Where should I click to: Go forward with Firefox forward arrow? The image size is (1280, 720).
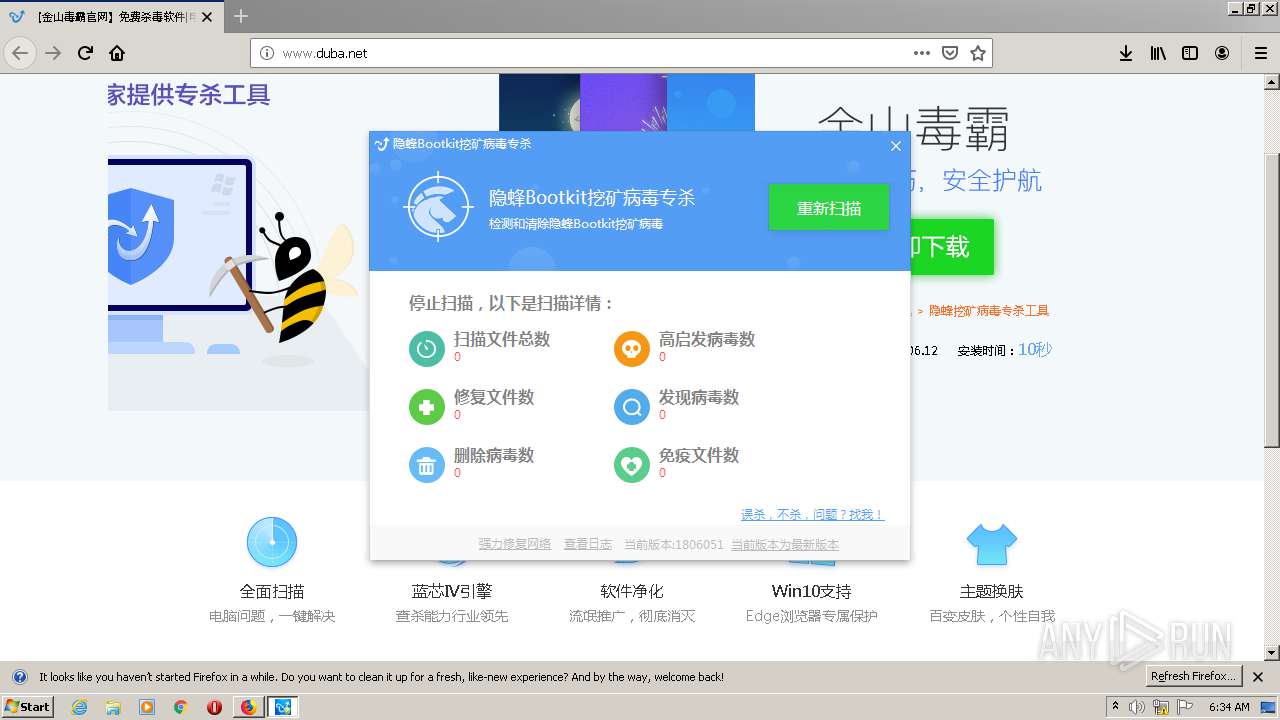coord(53,53)
